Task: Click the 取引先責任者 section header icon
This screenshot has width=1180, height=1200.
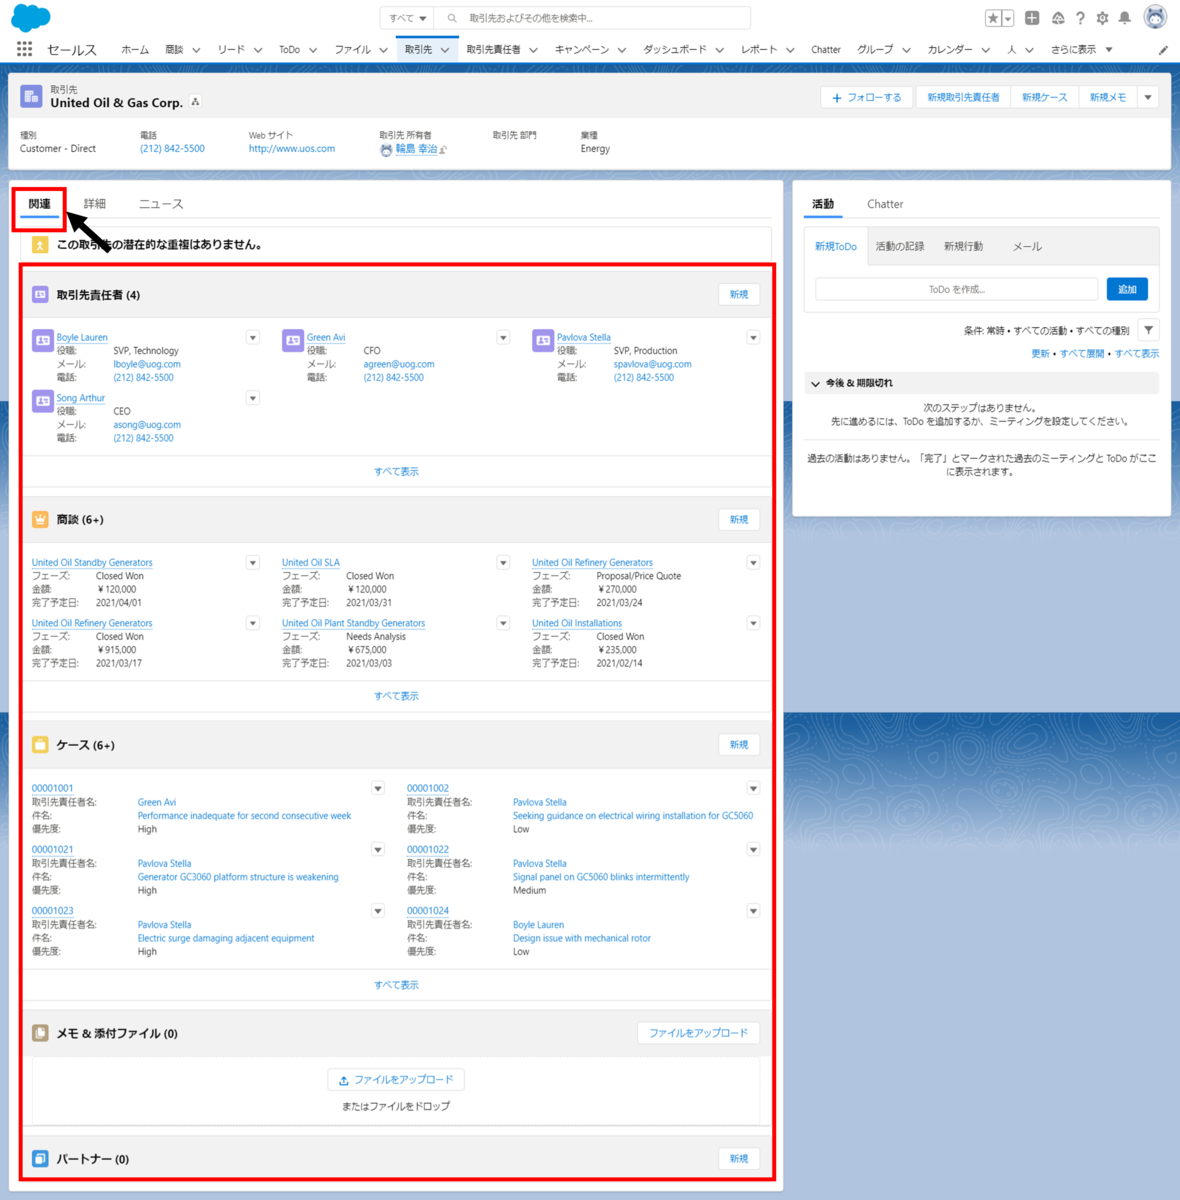Action: (40, 295)
